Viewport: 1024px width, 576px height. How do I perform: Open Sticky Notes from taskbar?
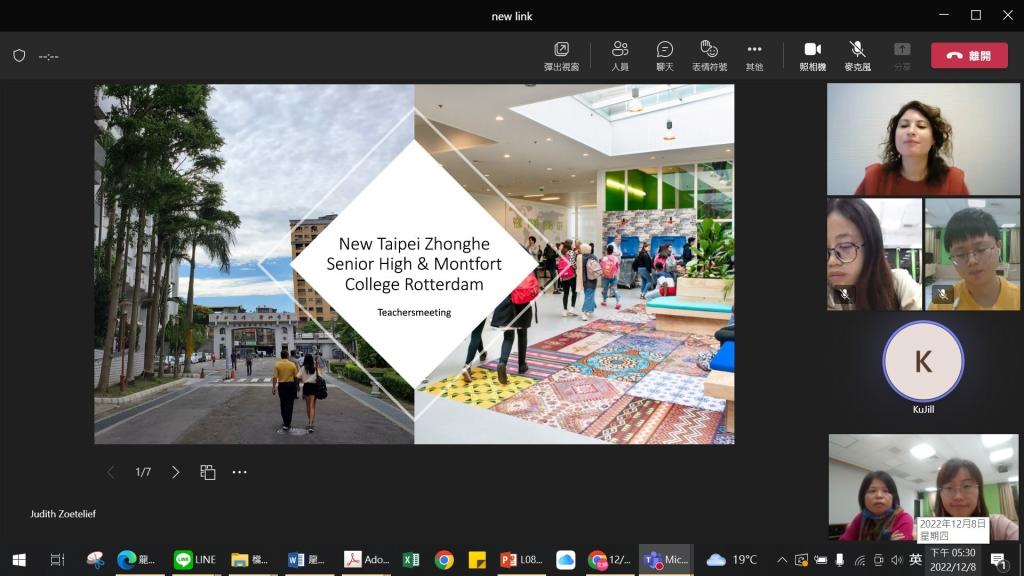477,560
